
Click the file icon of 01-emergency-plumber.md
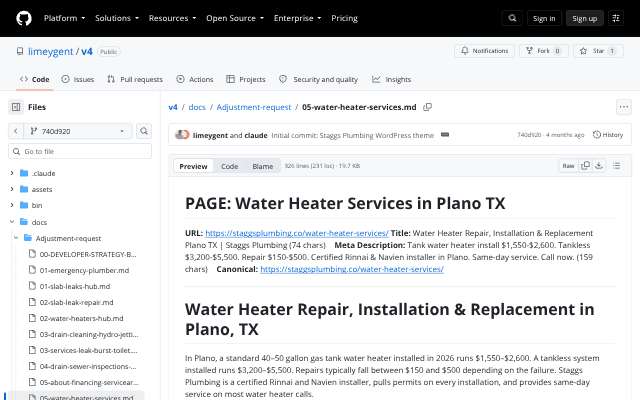(x=32, y=270)
